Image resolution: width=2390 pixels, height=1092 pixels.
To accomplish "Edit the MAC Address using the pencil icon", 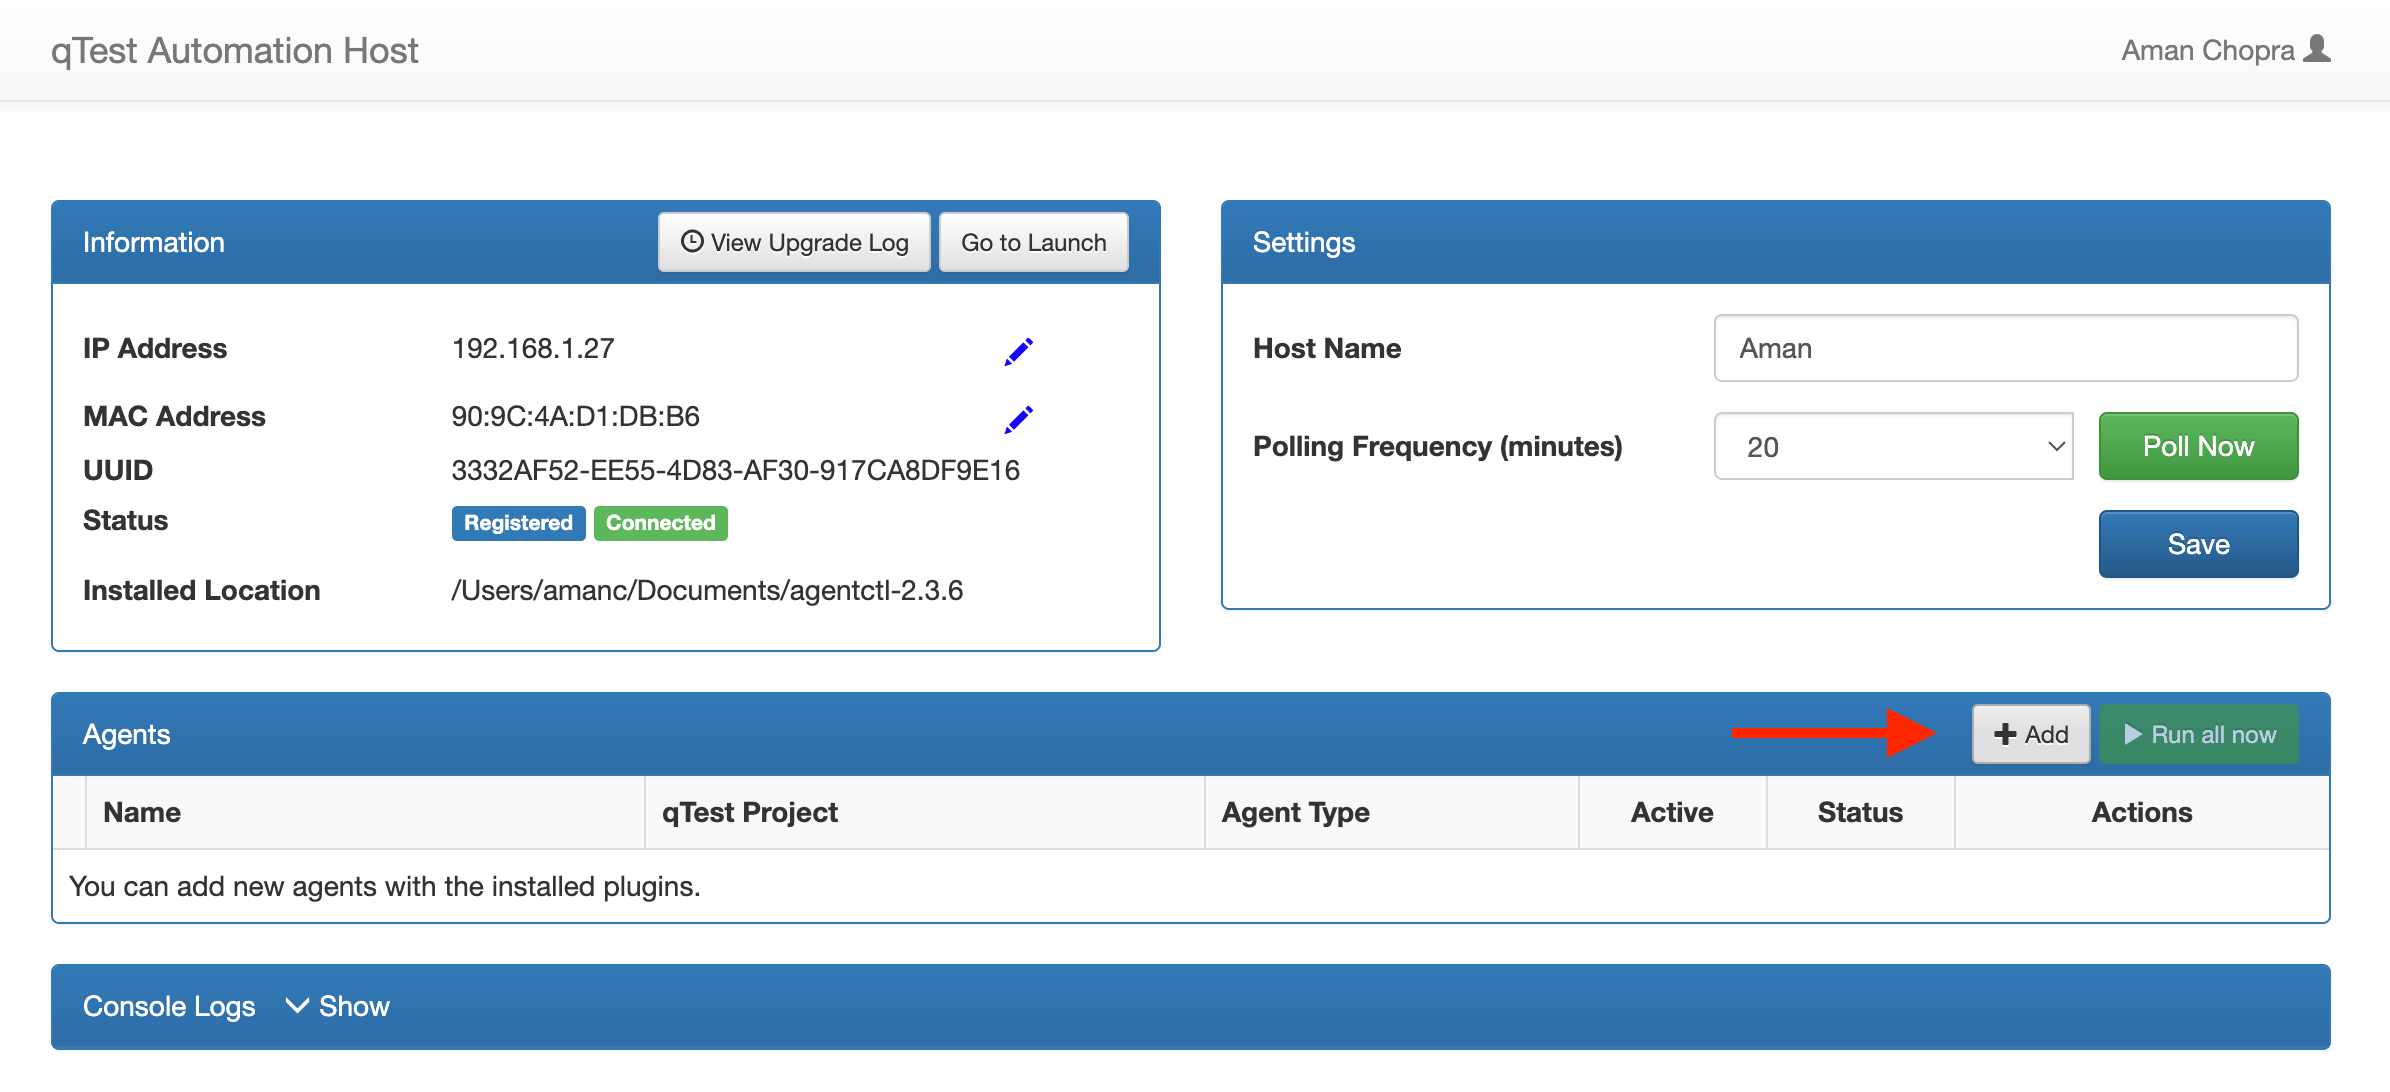I will pos(1018,418).
